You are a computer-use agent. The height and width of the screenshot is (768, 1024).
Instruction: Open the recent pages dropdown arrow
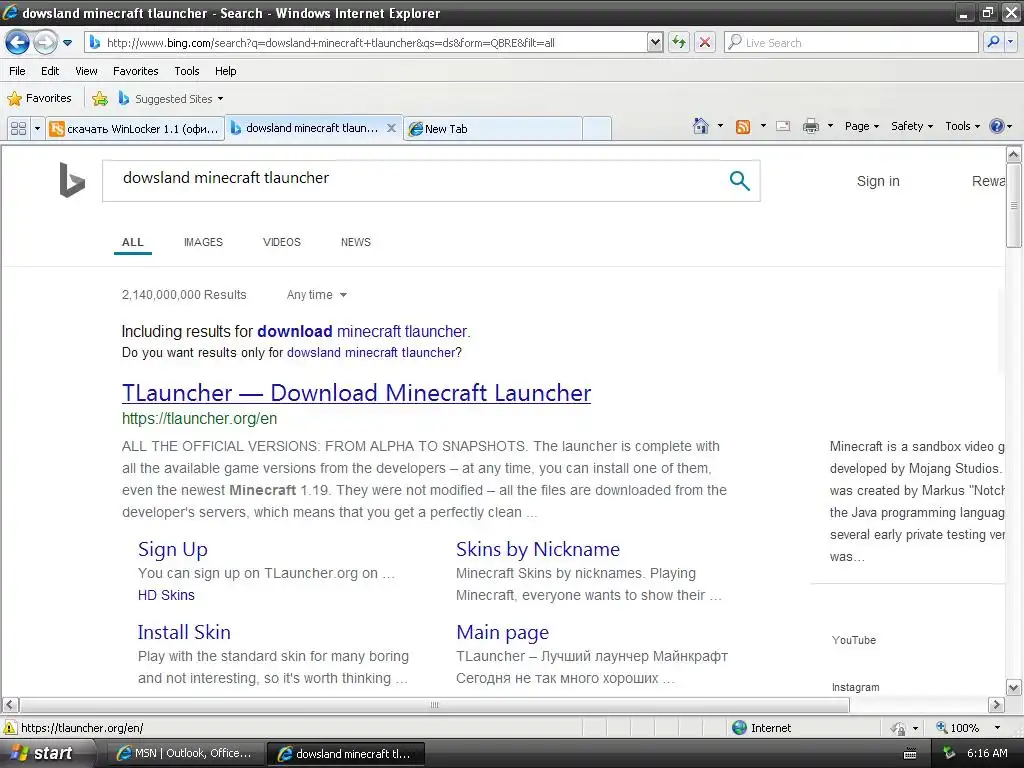[67, 43]
